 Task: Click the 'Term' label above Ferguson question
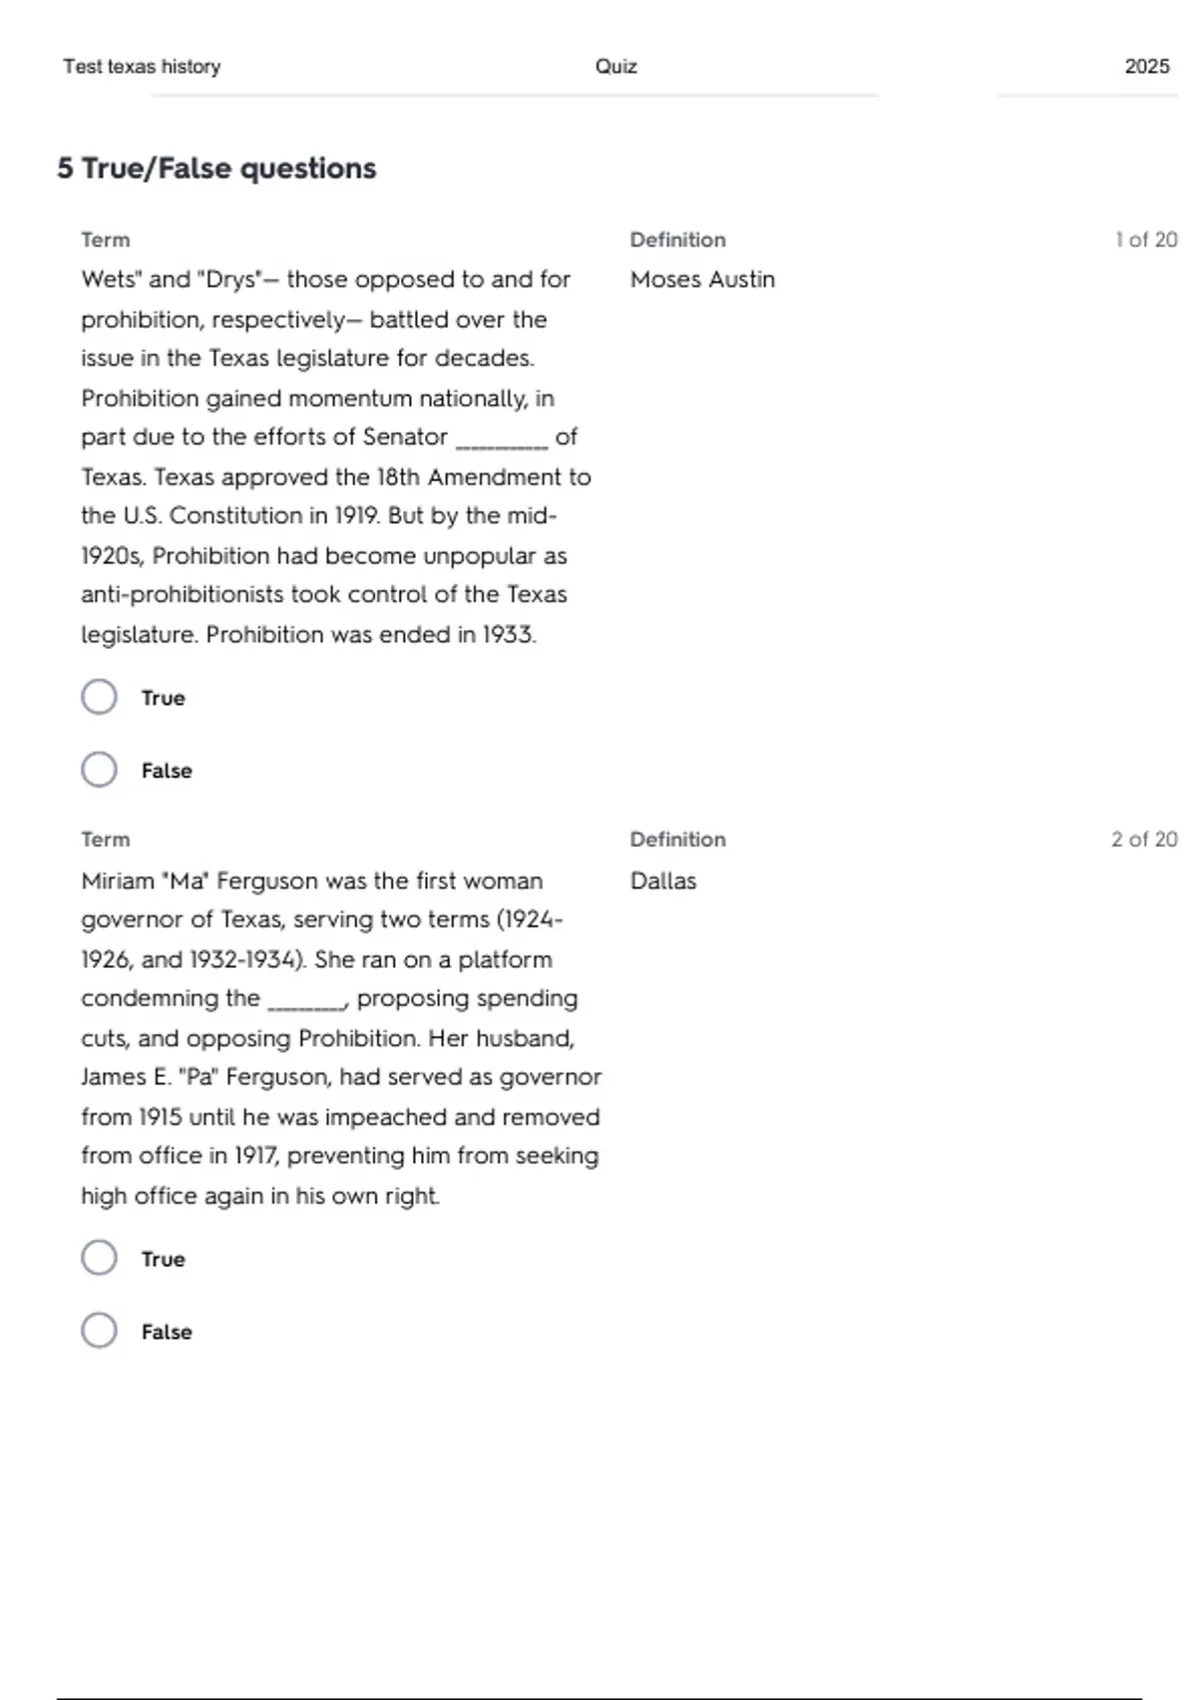click(x=105, y=840)
